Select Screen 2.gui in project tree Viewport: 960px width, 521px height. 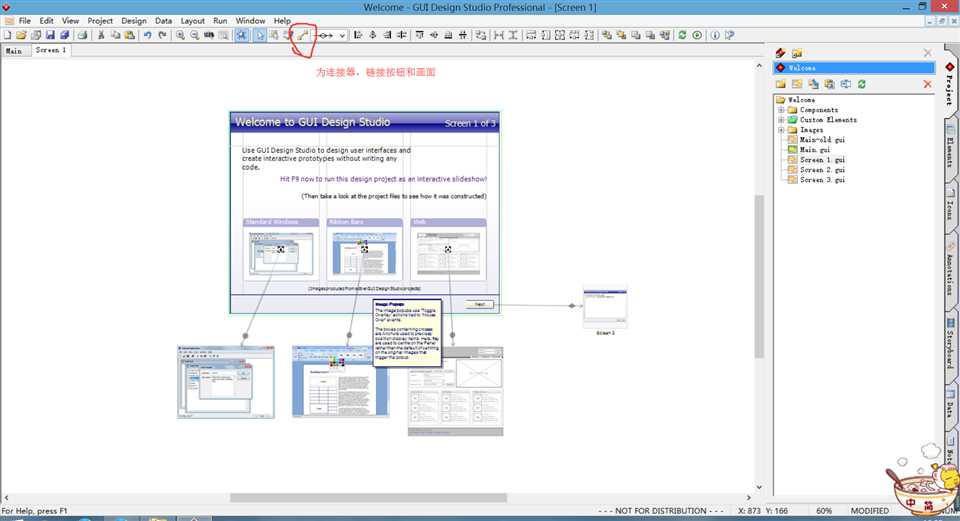822,170
